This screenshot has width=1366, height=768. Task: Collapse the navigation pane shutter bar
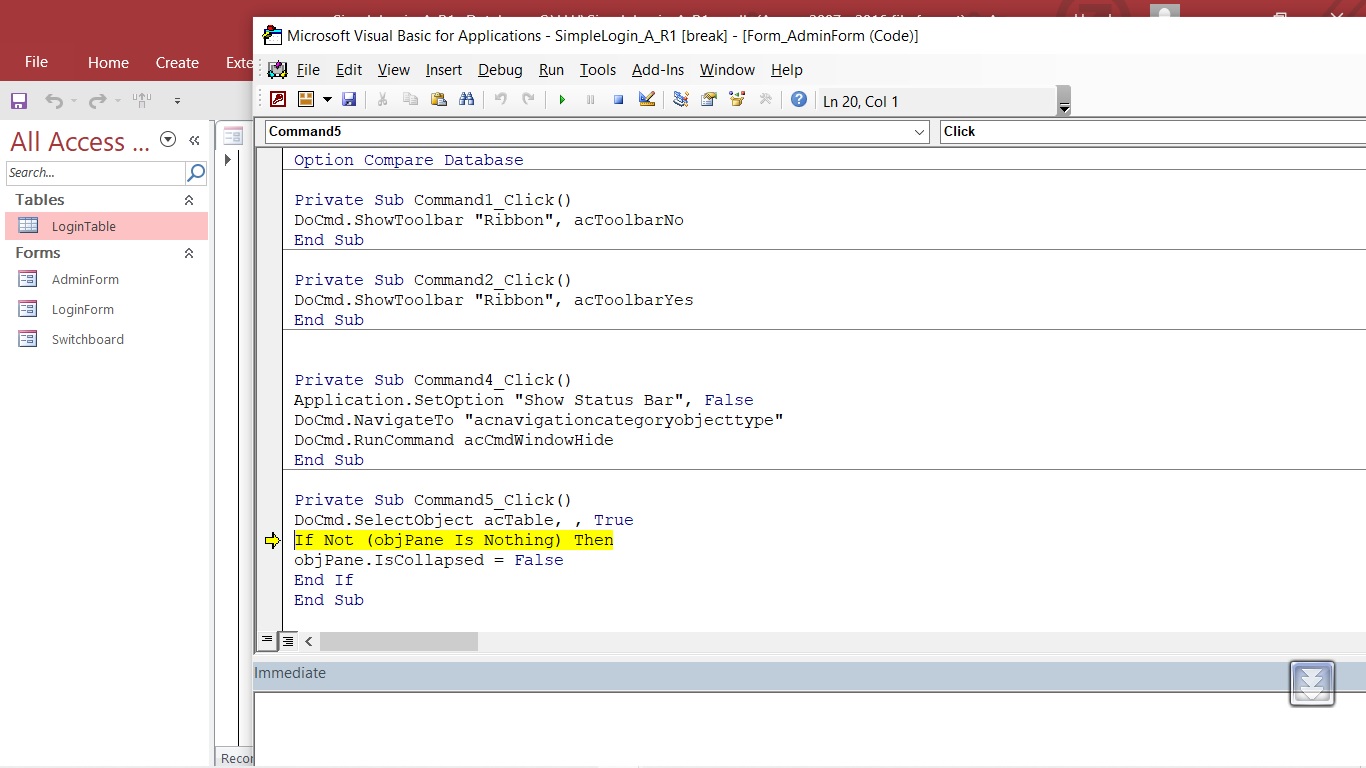pos(194,141)
